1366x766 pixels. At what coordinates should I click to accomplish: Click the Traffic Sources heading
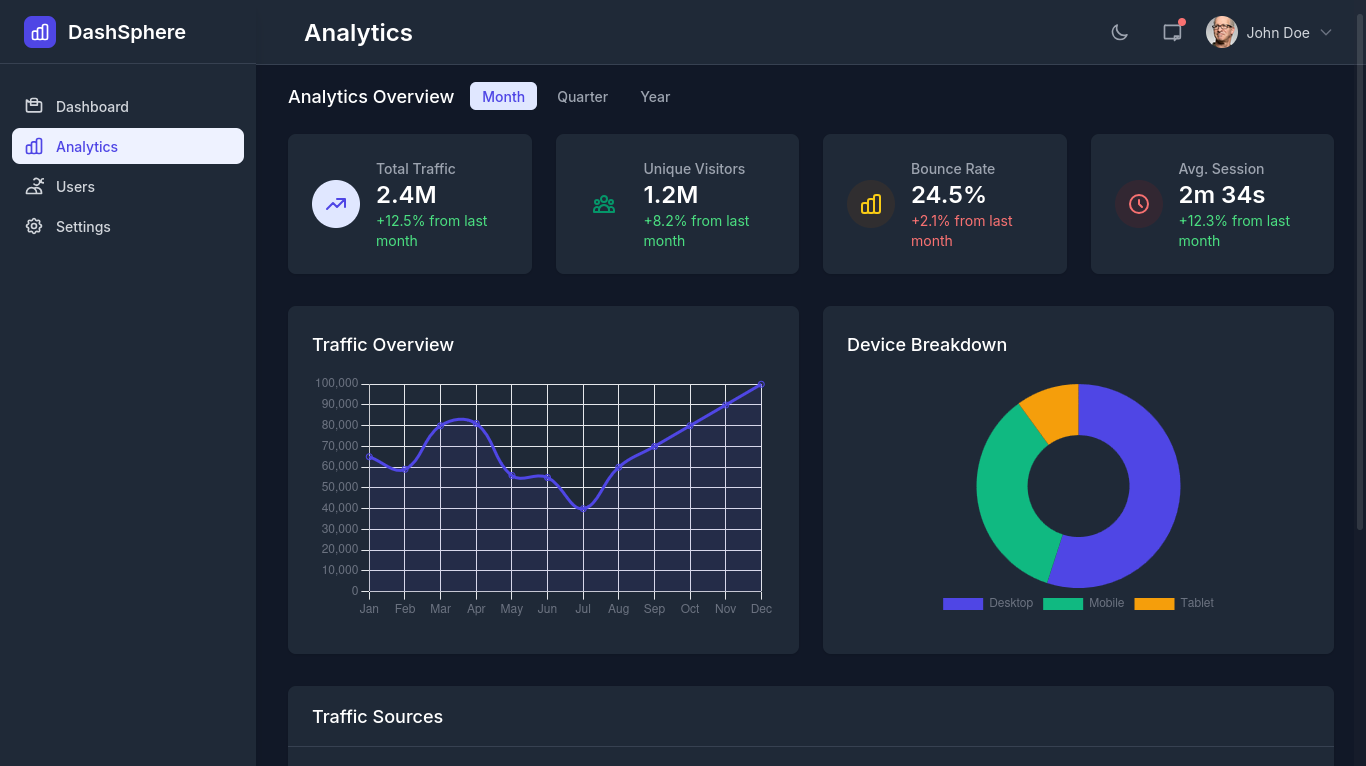pos(377,717)
